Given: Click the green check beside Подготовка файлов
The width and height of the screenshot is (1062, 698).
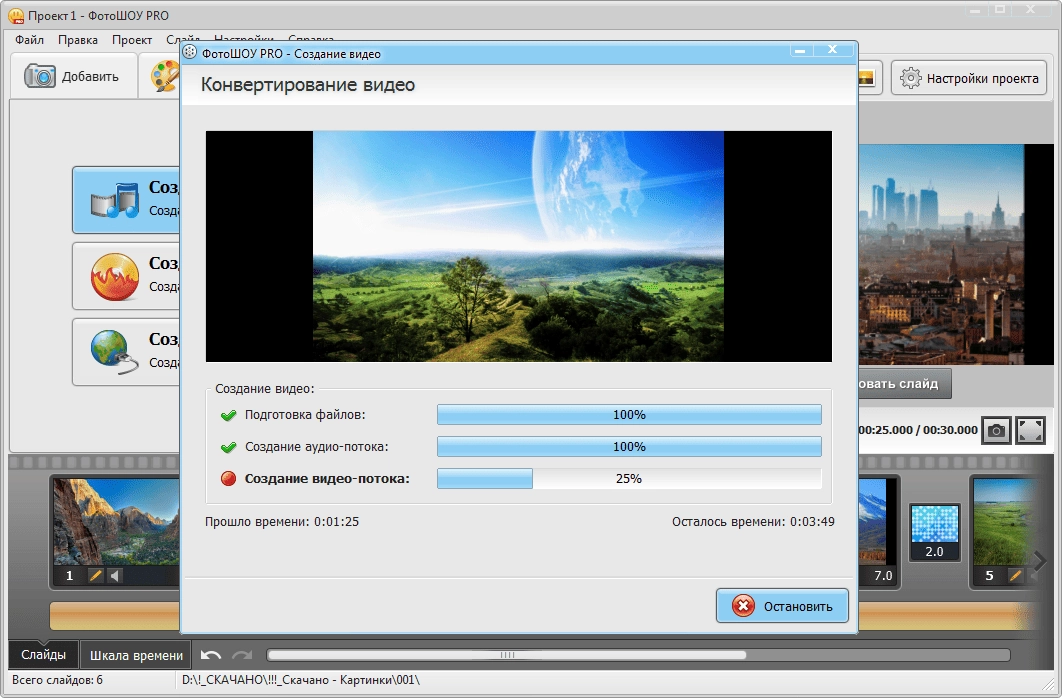Looking at the screenshot, I should (x=228, y=415).
